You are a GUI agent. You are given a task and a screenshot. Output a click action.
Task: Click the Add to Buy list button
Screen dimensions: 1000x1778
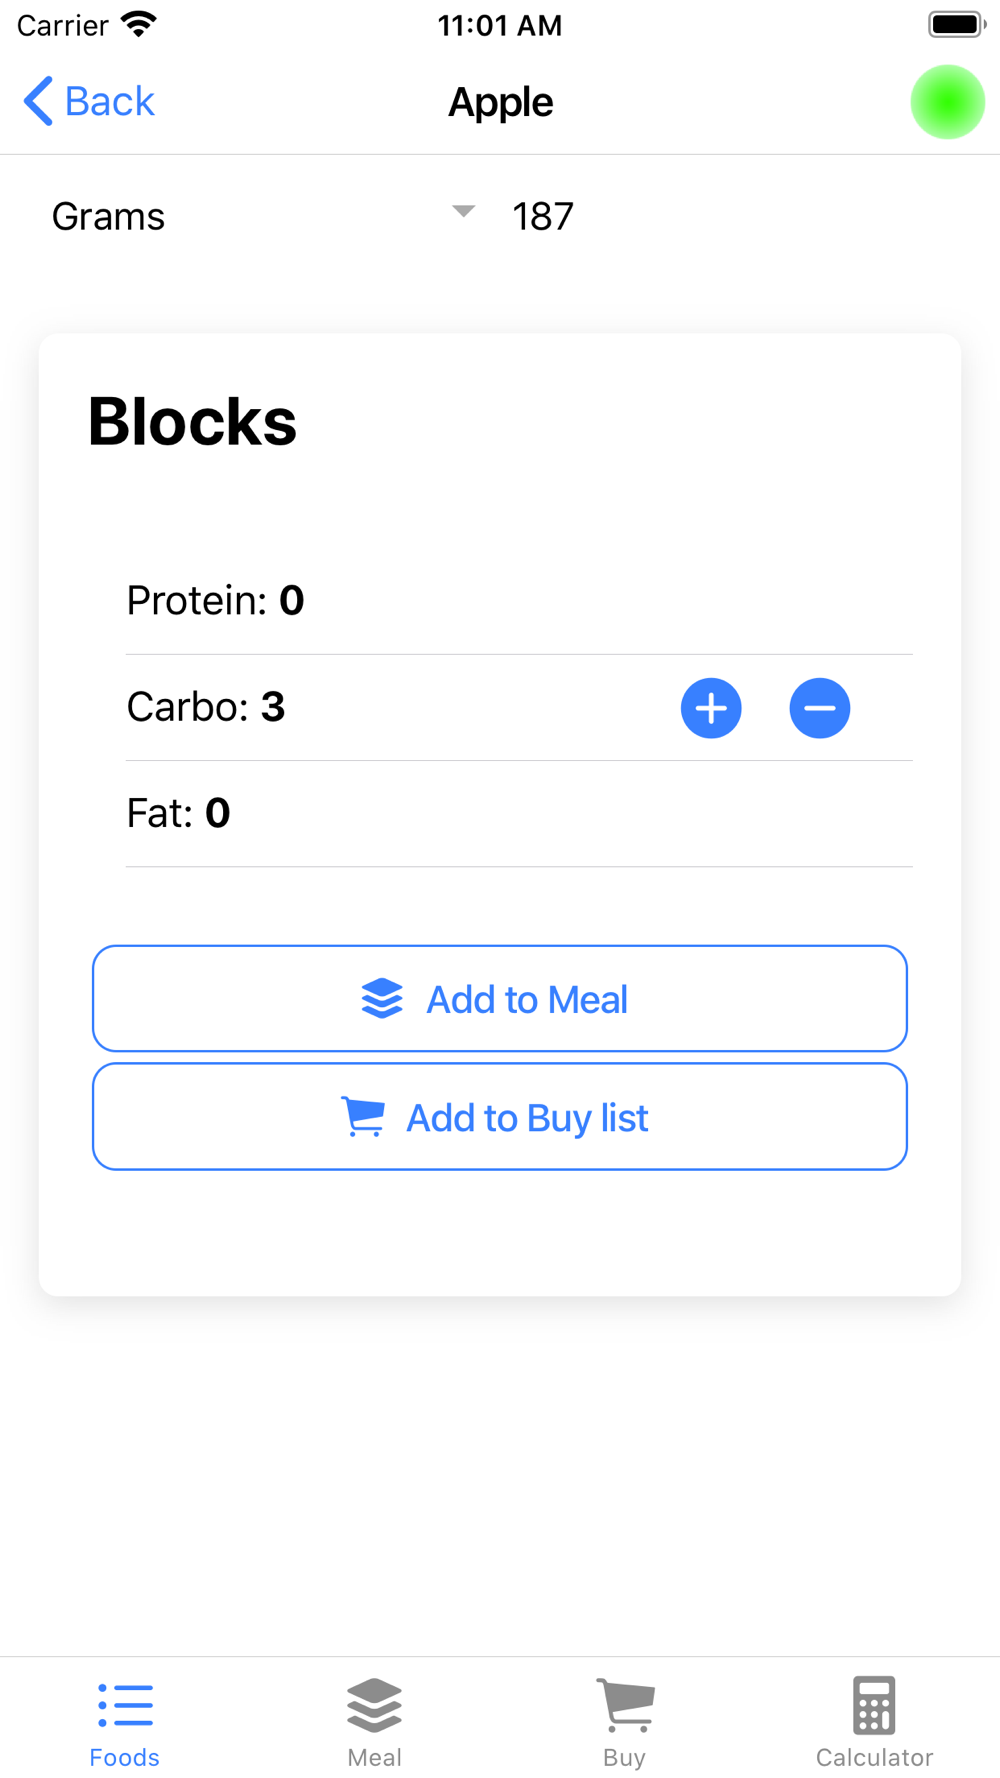[500, 1116]
